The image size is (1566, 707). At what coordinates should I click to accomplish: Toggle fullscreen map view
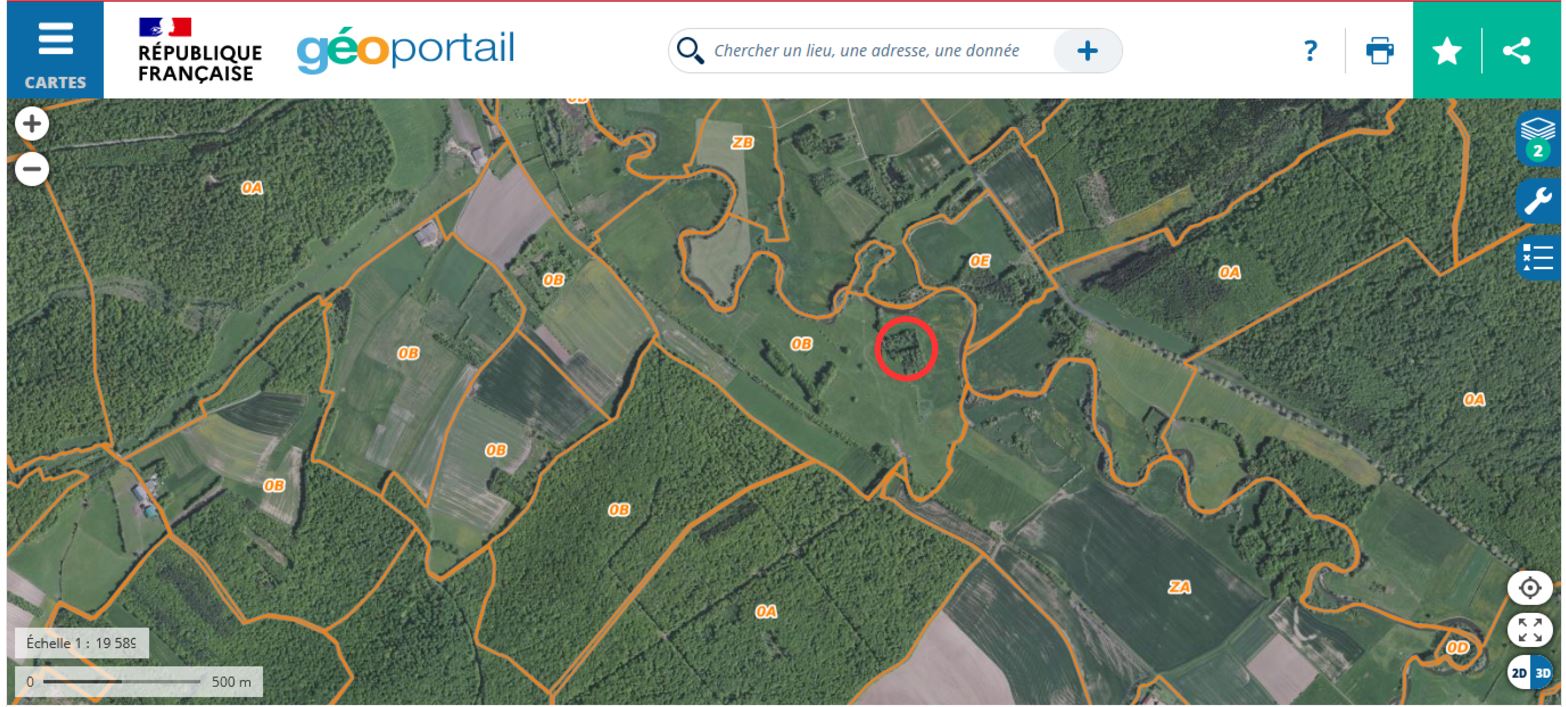tap(1530, 630)
